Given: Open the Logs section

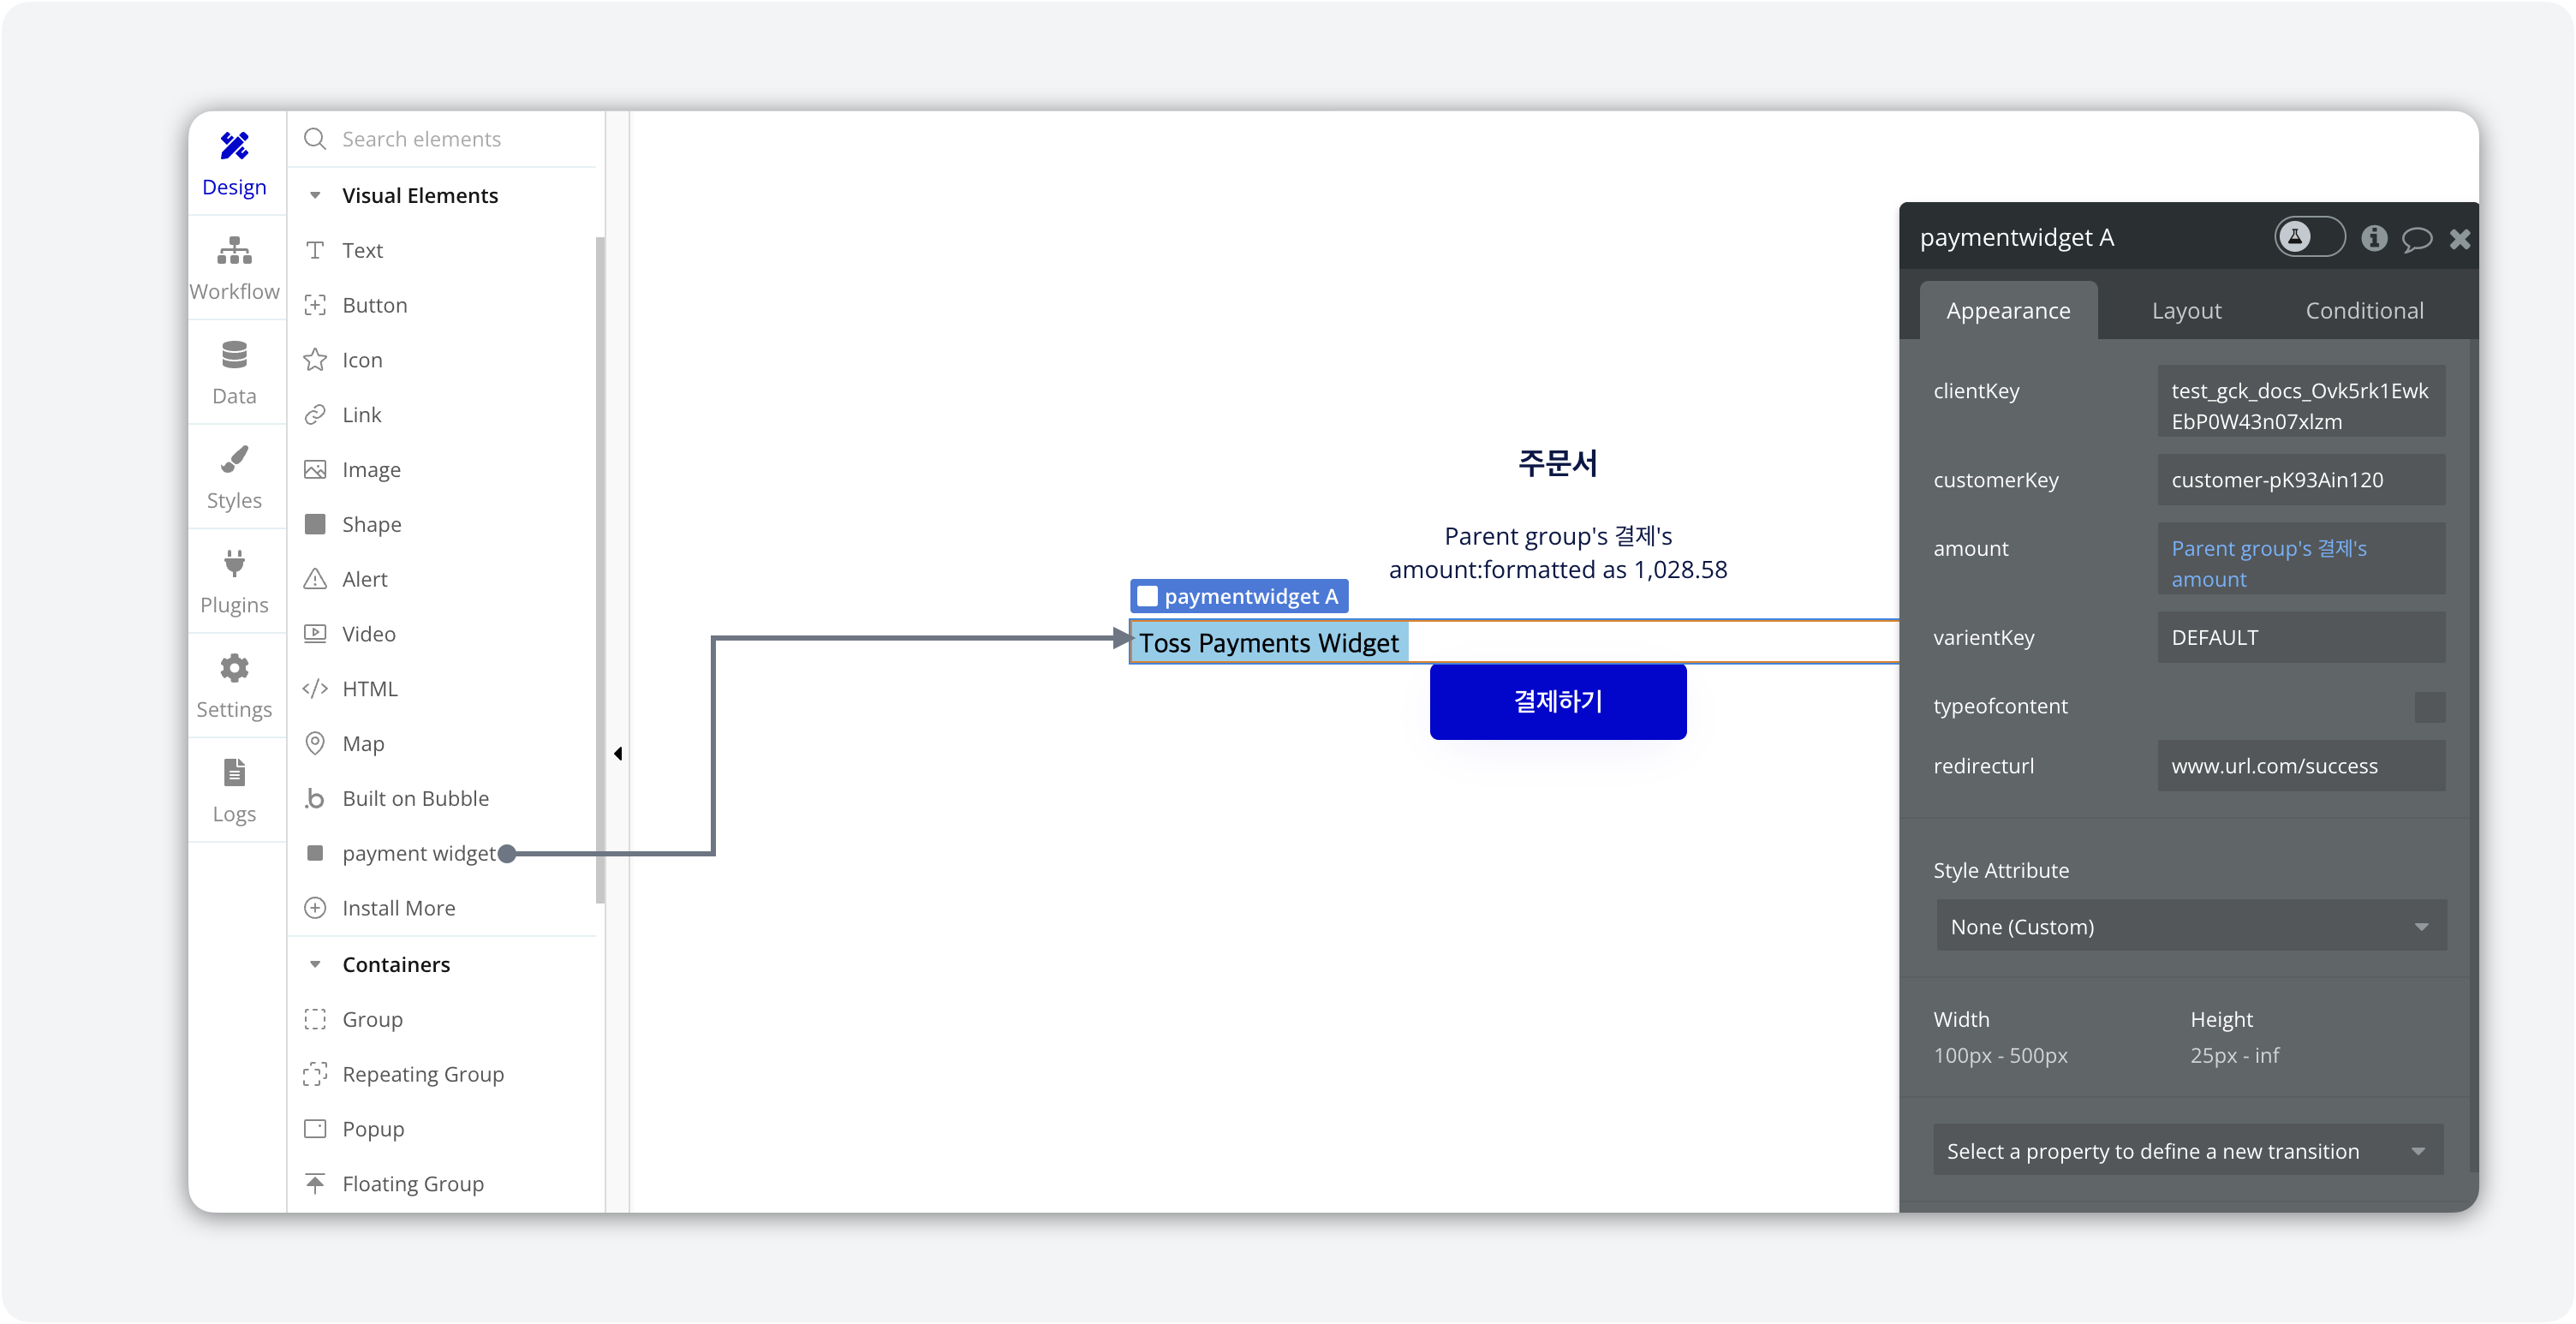Looking at the screenshot, I should click(234, 791).
